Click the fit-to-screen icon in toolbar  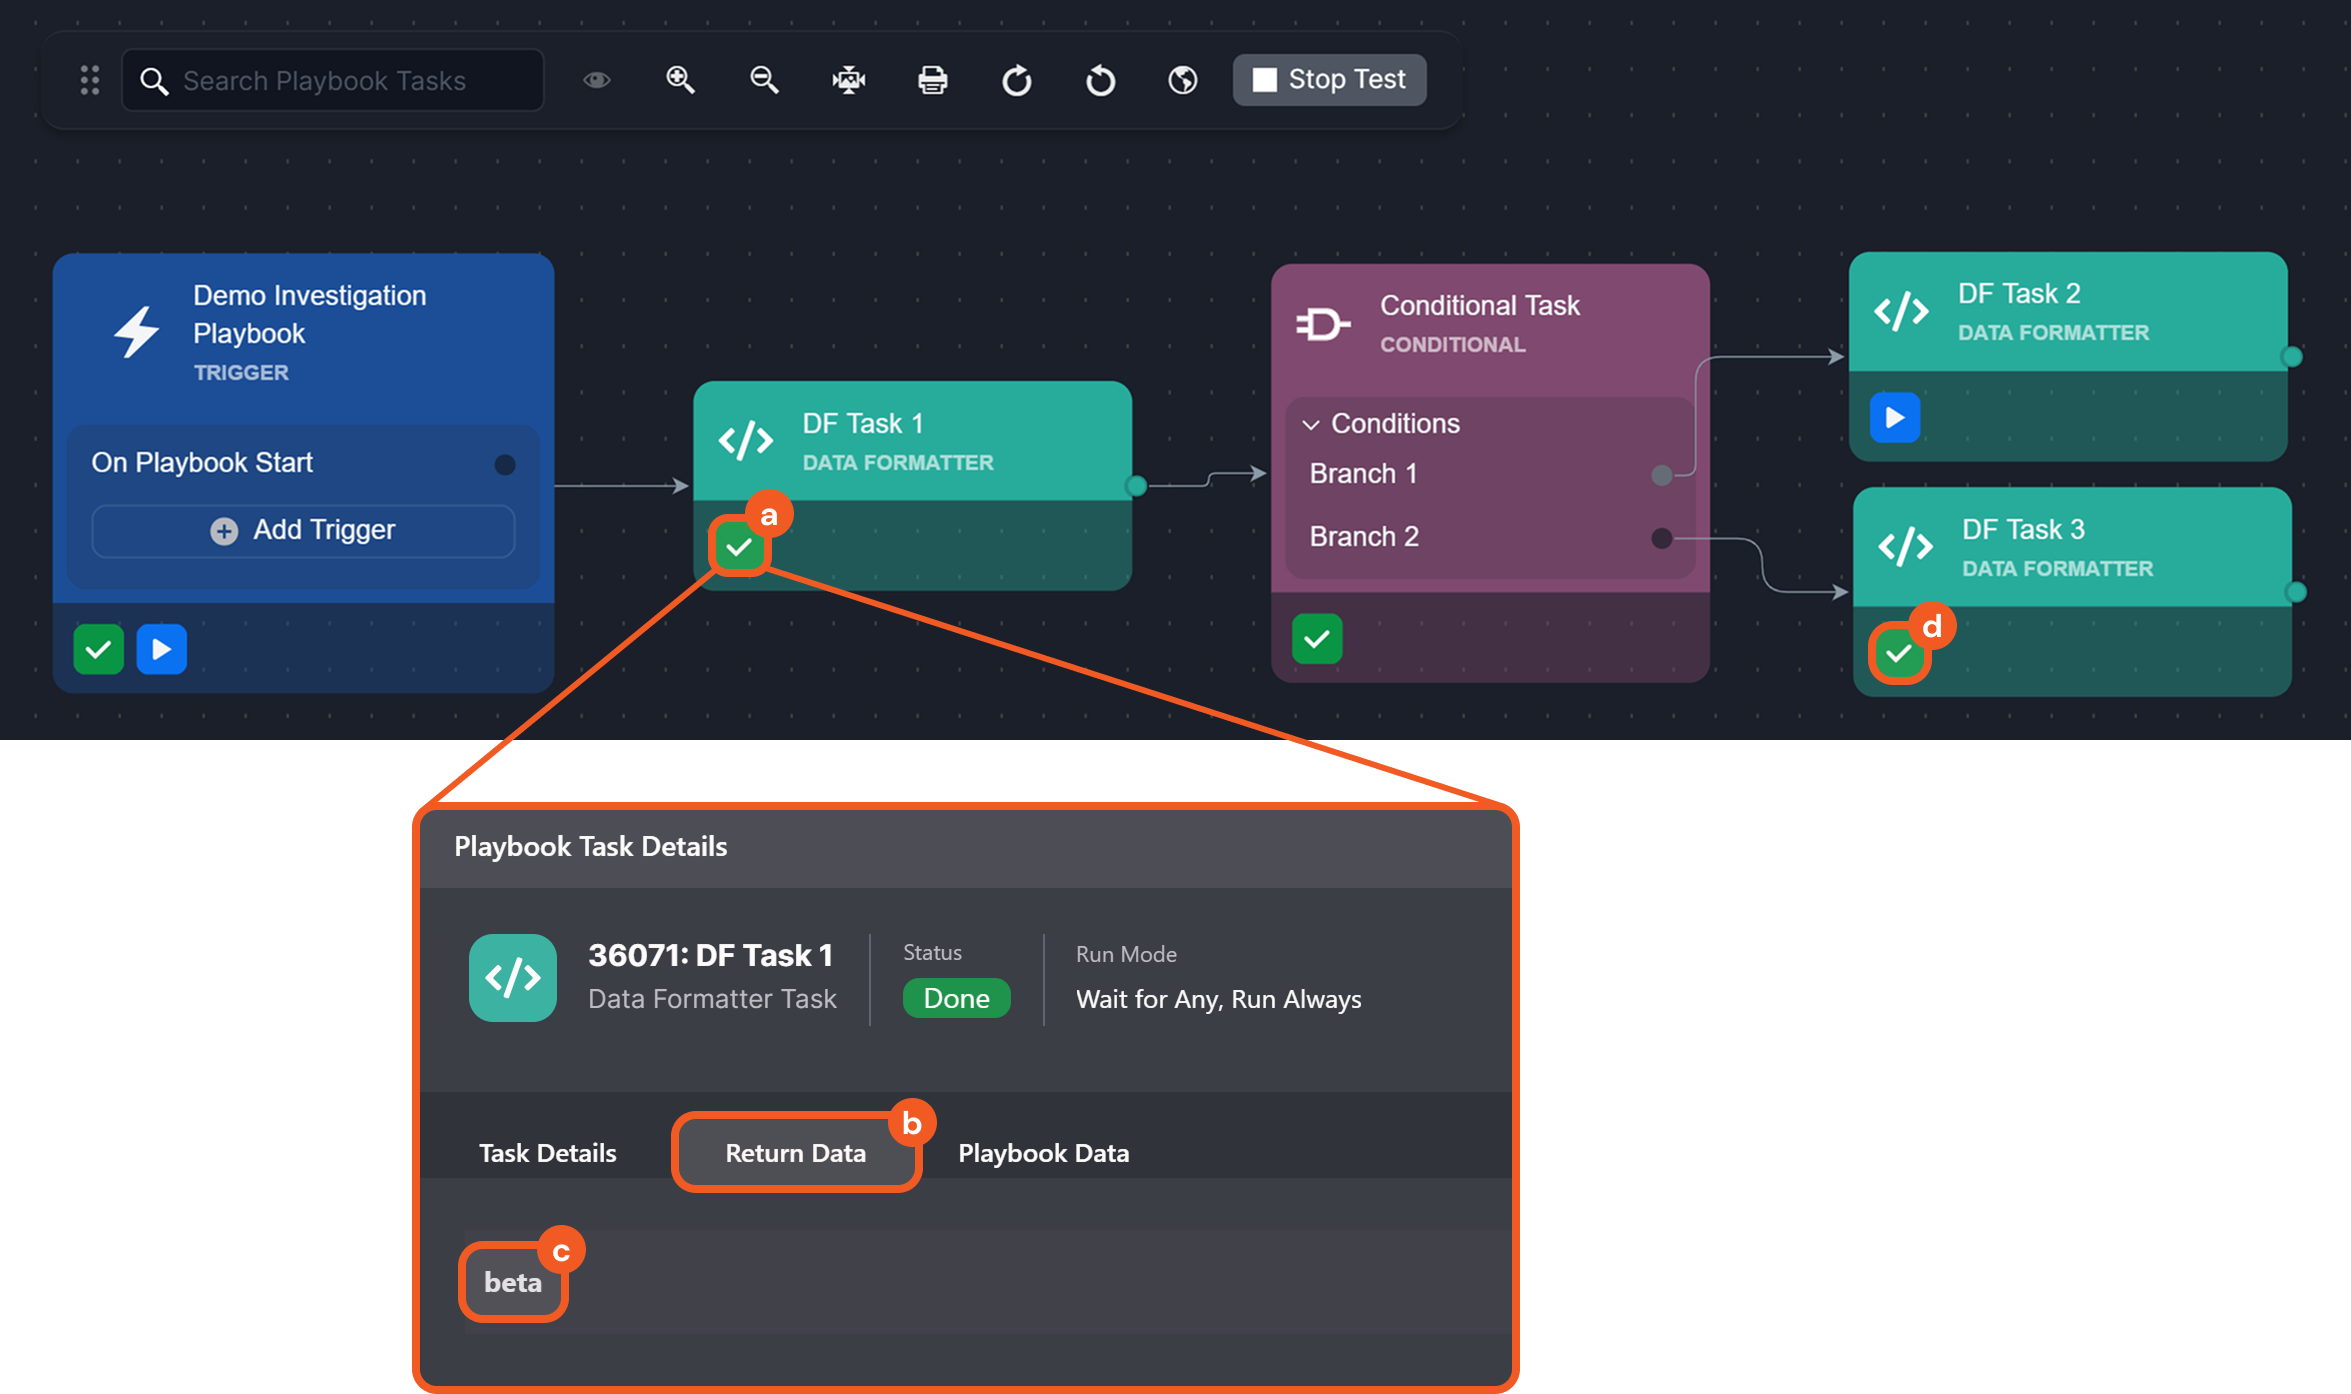pos(848,80)
